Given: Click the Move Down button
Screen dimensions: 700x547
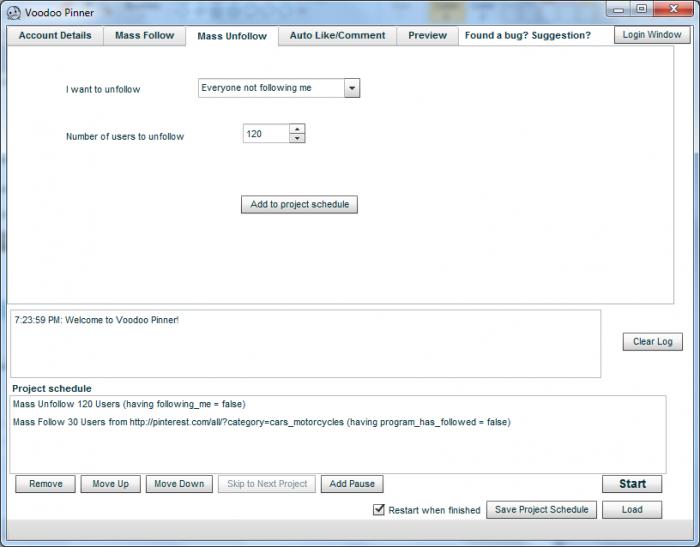Looking at the screenshot, I should click(x=179, y=484).
